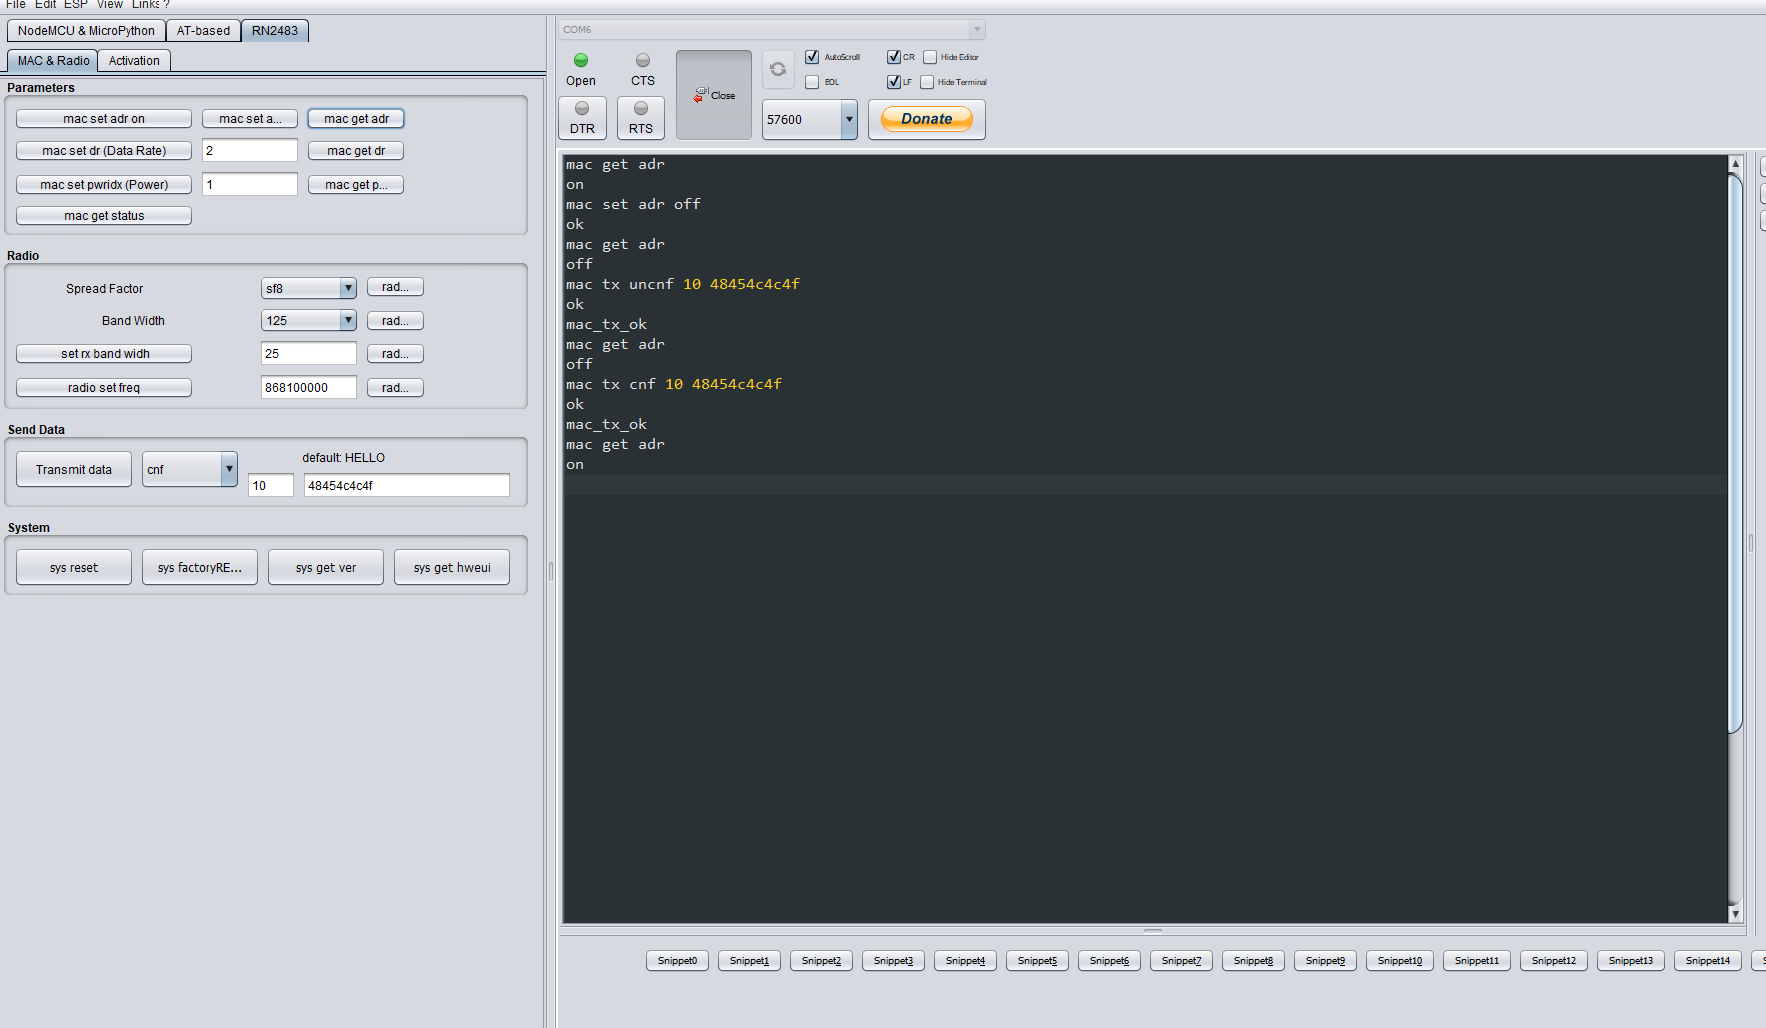Click rad... button beside 868100000
The width and height of the screenshot is (1766, 1028).
[395, 388]
